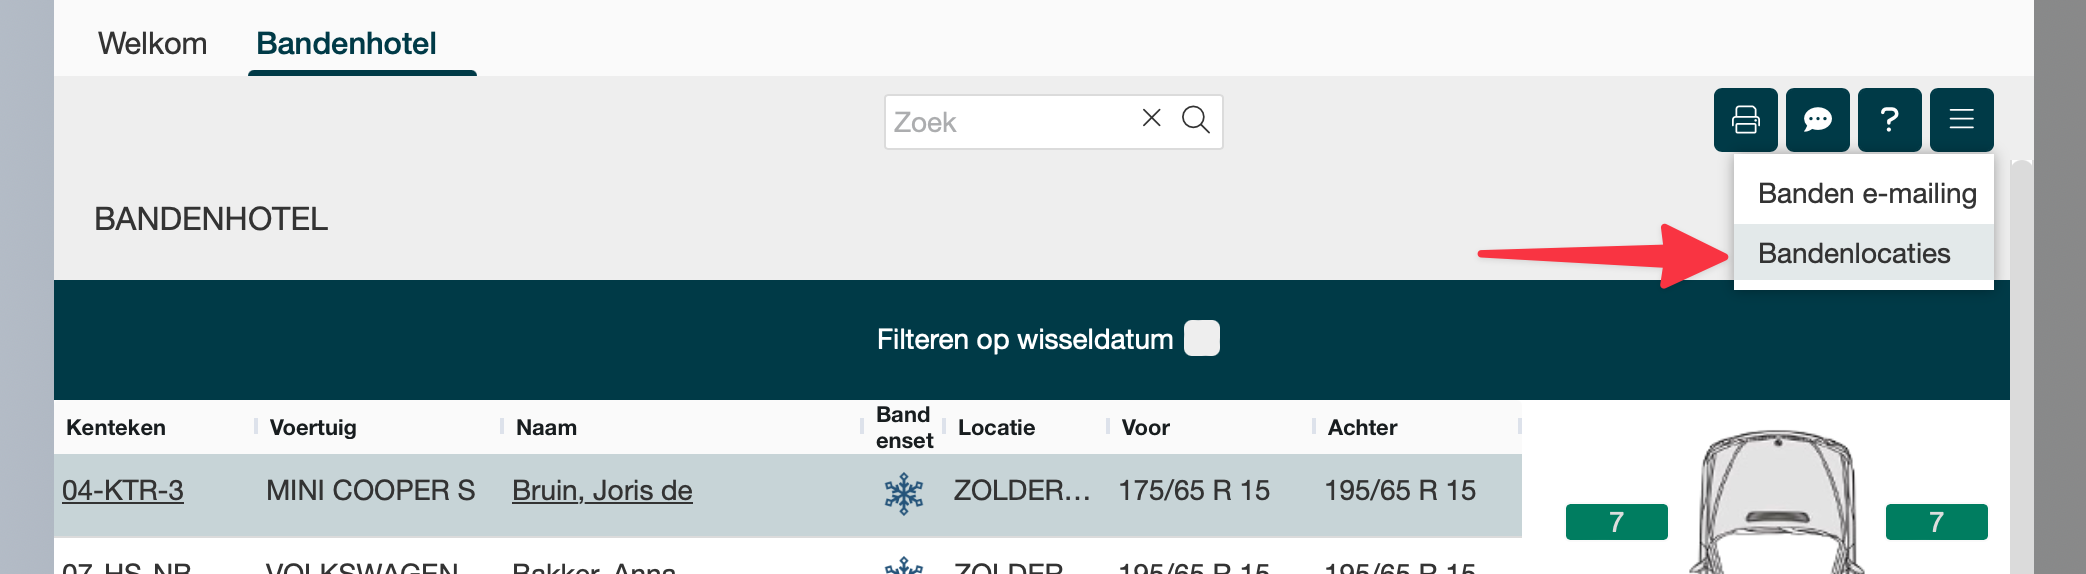This screenshot has width=2086, height=574.
Task: Open customer link Bruin, Joris de
Action: 602,491
